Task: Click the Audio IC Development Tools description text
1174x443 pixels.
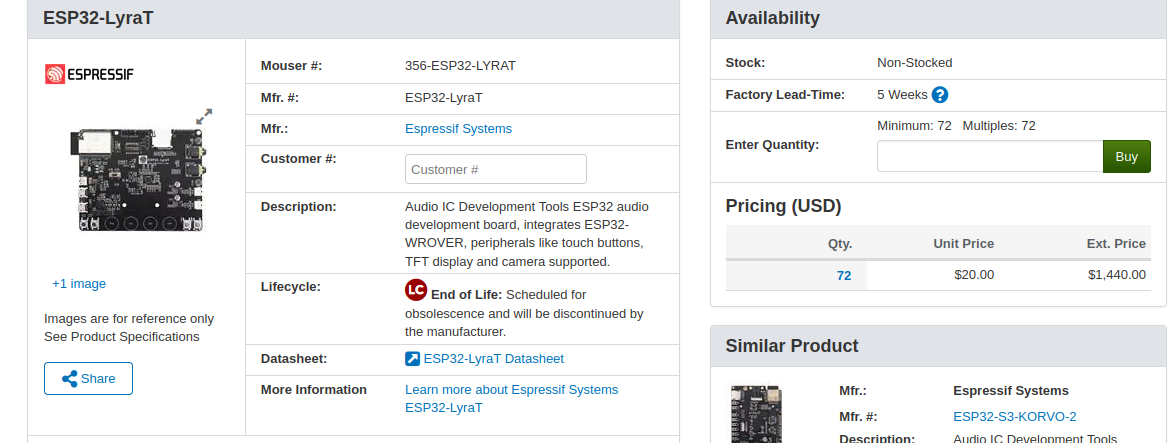Action: pyautogui.click(x=527, y=234)
